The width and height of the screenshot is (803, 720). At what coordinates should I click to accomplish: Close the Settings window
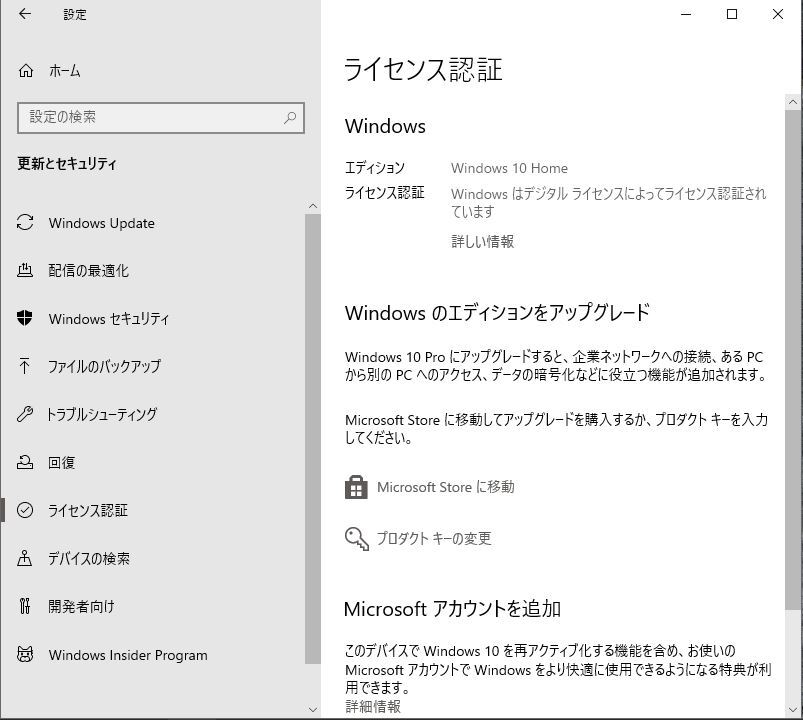pos(777,14)
